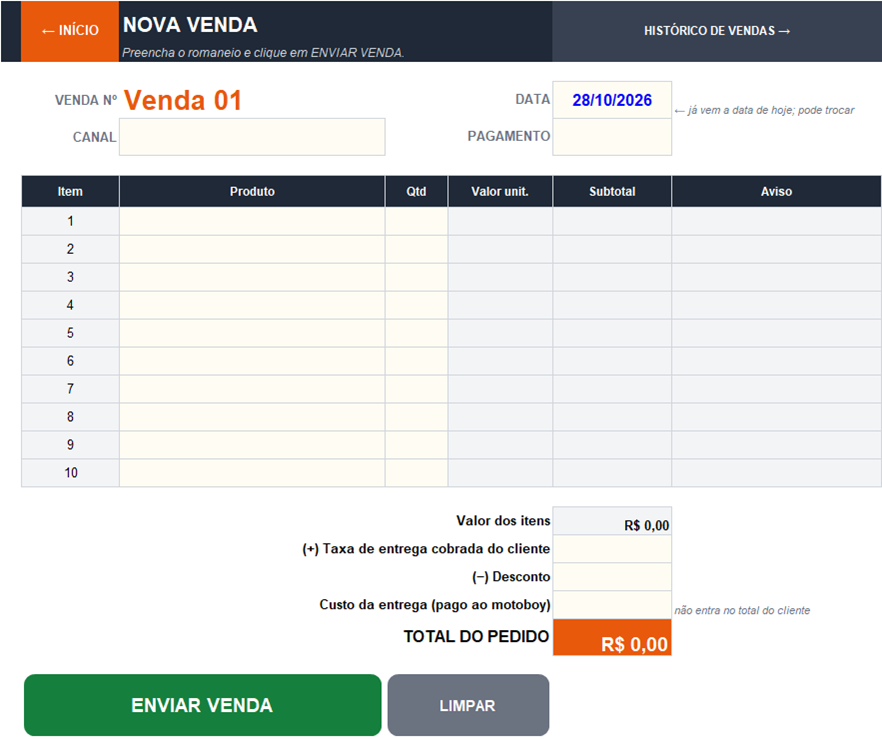
Task: Click Produto cell of item 8
Action: click(252, 417)
